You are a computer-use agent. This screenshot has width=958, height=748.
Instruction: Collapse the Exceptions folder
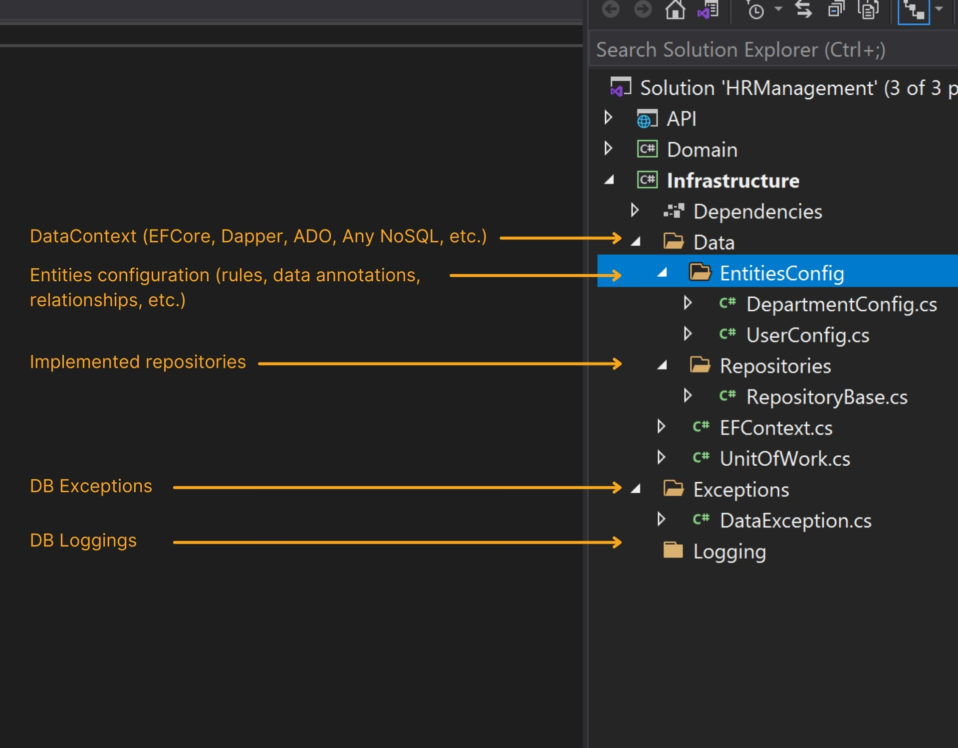click(x=635, y=490)
